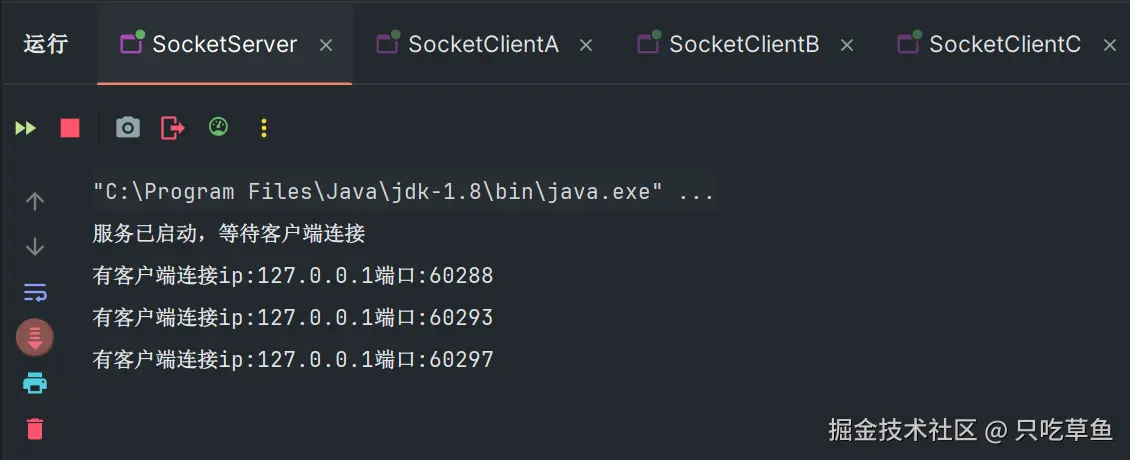Clear console with the trash icon
Viewport: 1130px width, 460px height.
(35, 429)
